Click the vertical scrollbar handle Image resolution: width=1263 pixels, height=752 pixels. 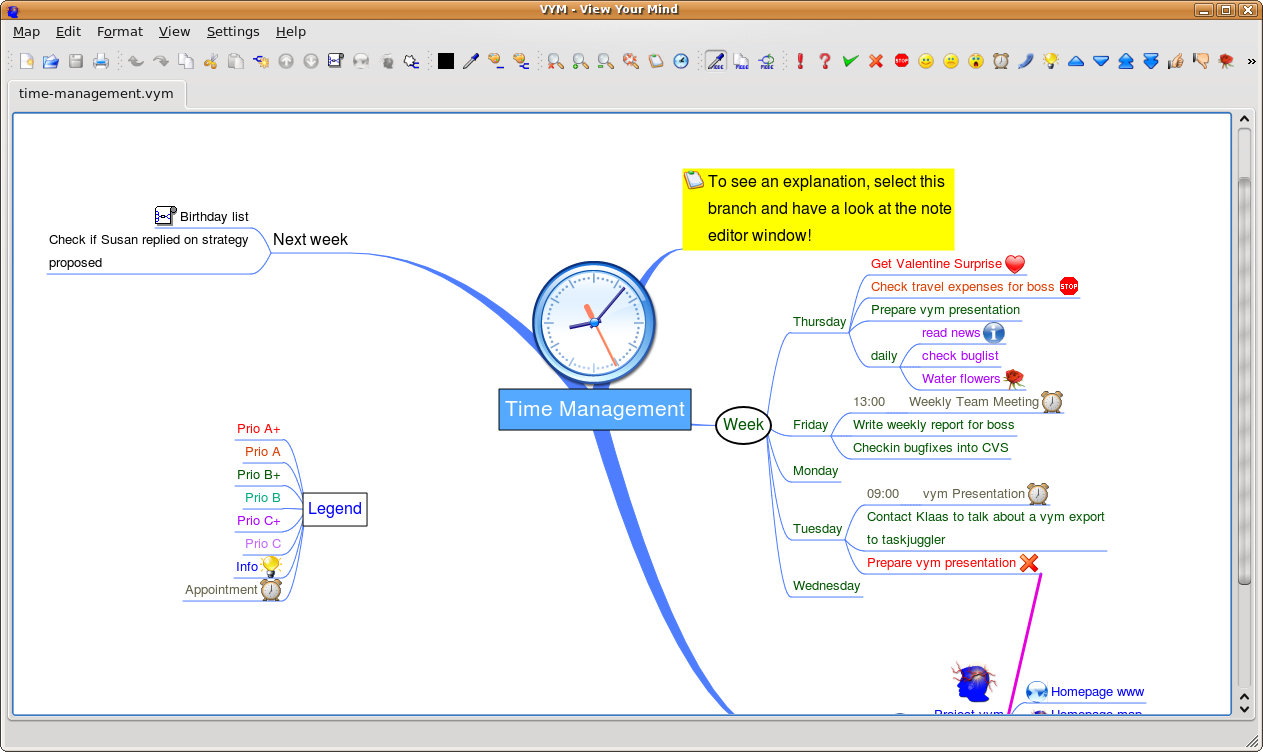click(1244, 380)
